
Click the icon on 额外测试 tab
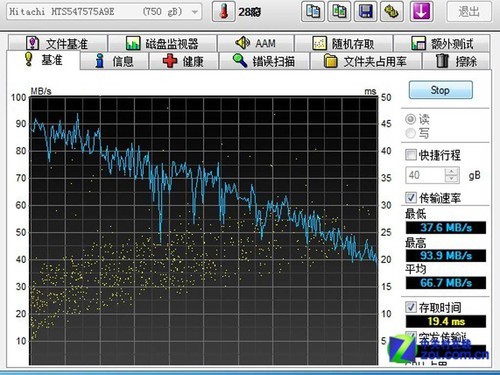click(418, 43)
